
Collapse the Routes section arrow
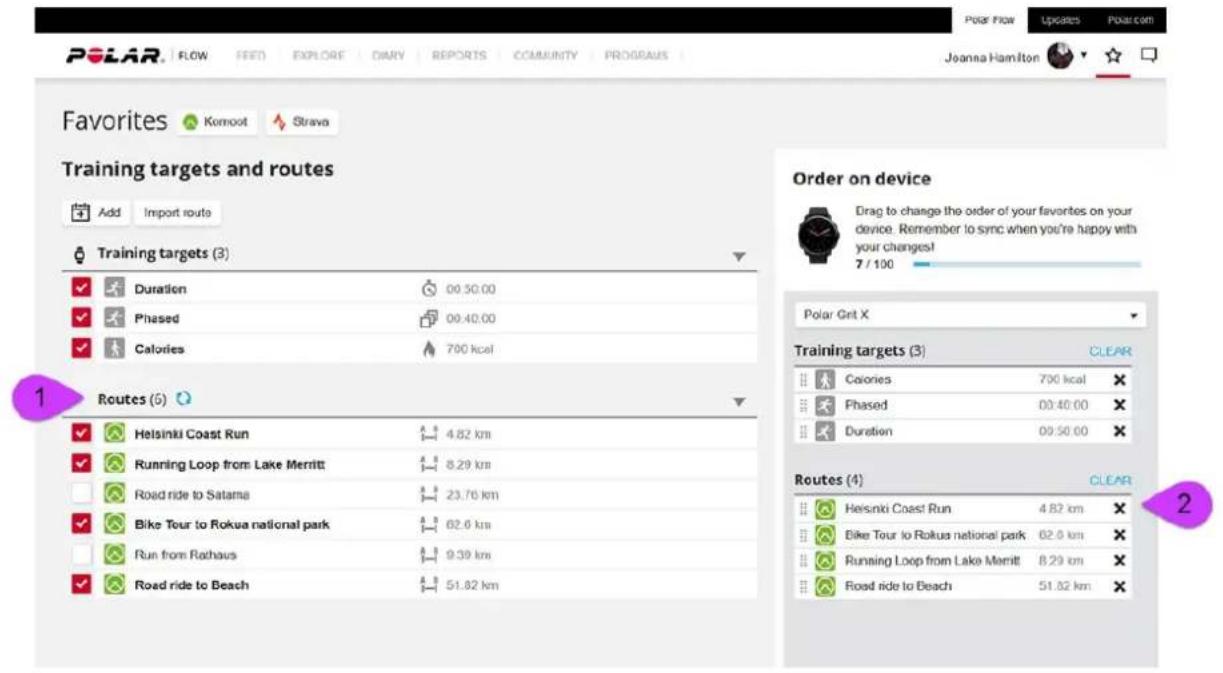pos(739,402)
